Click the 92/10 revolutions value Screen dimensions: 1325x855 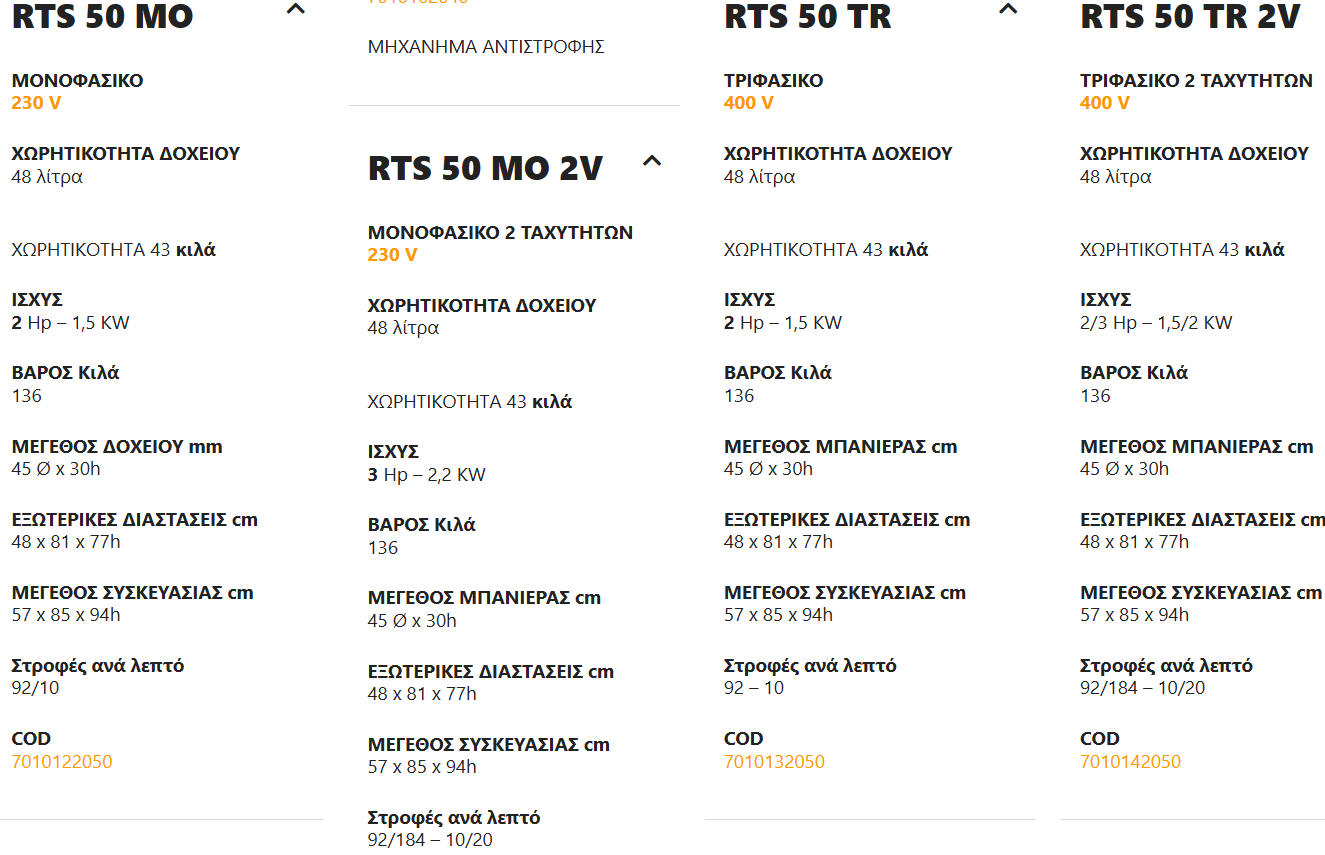coord(35,688)
